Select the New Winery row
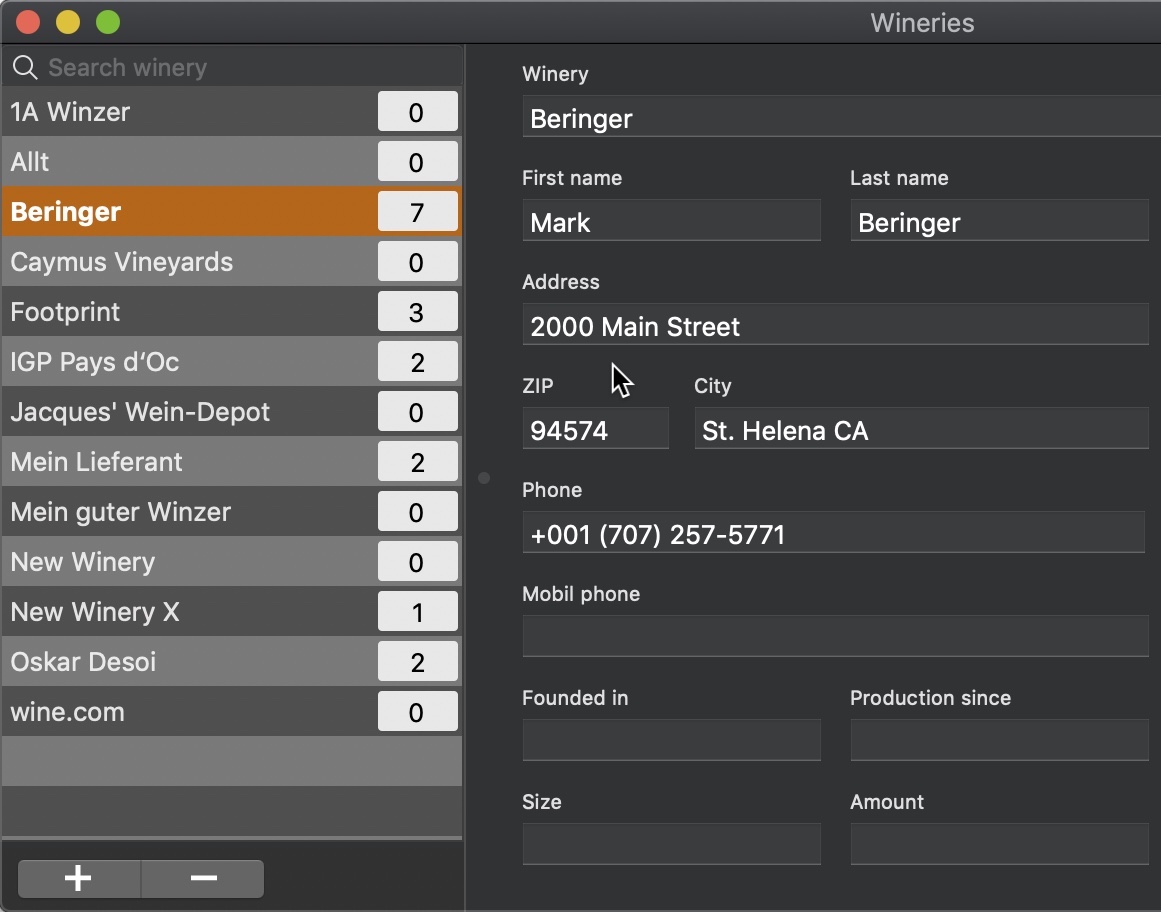The image size is (1161, 912). click(x=232, y=562)
